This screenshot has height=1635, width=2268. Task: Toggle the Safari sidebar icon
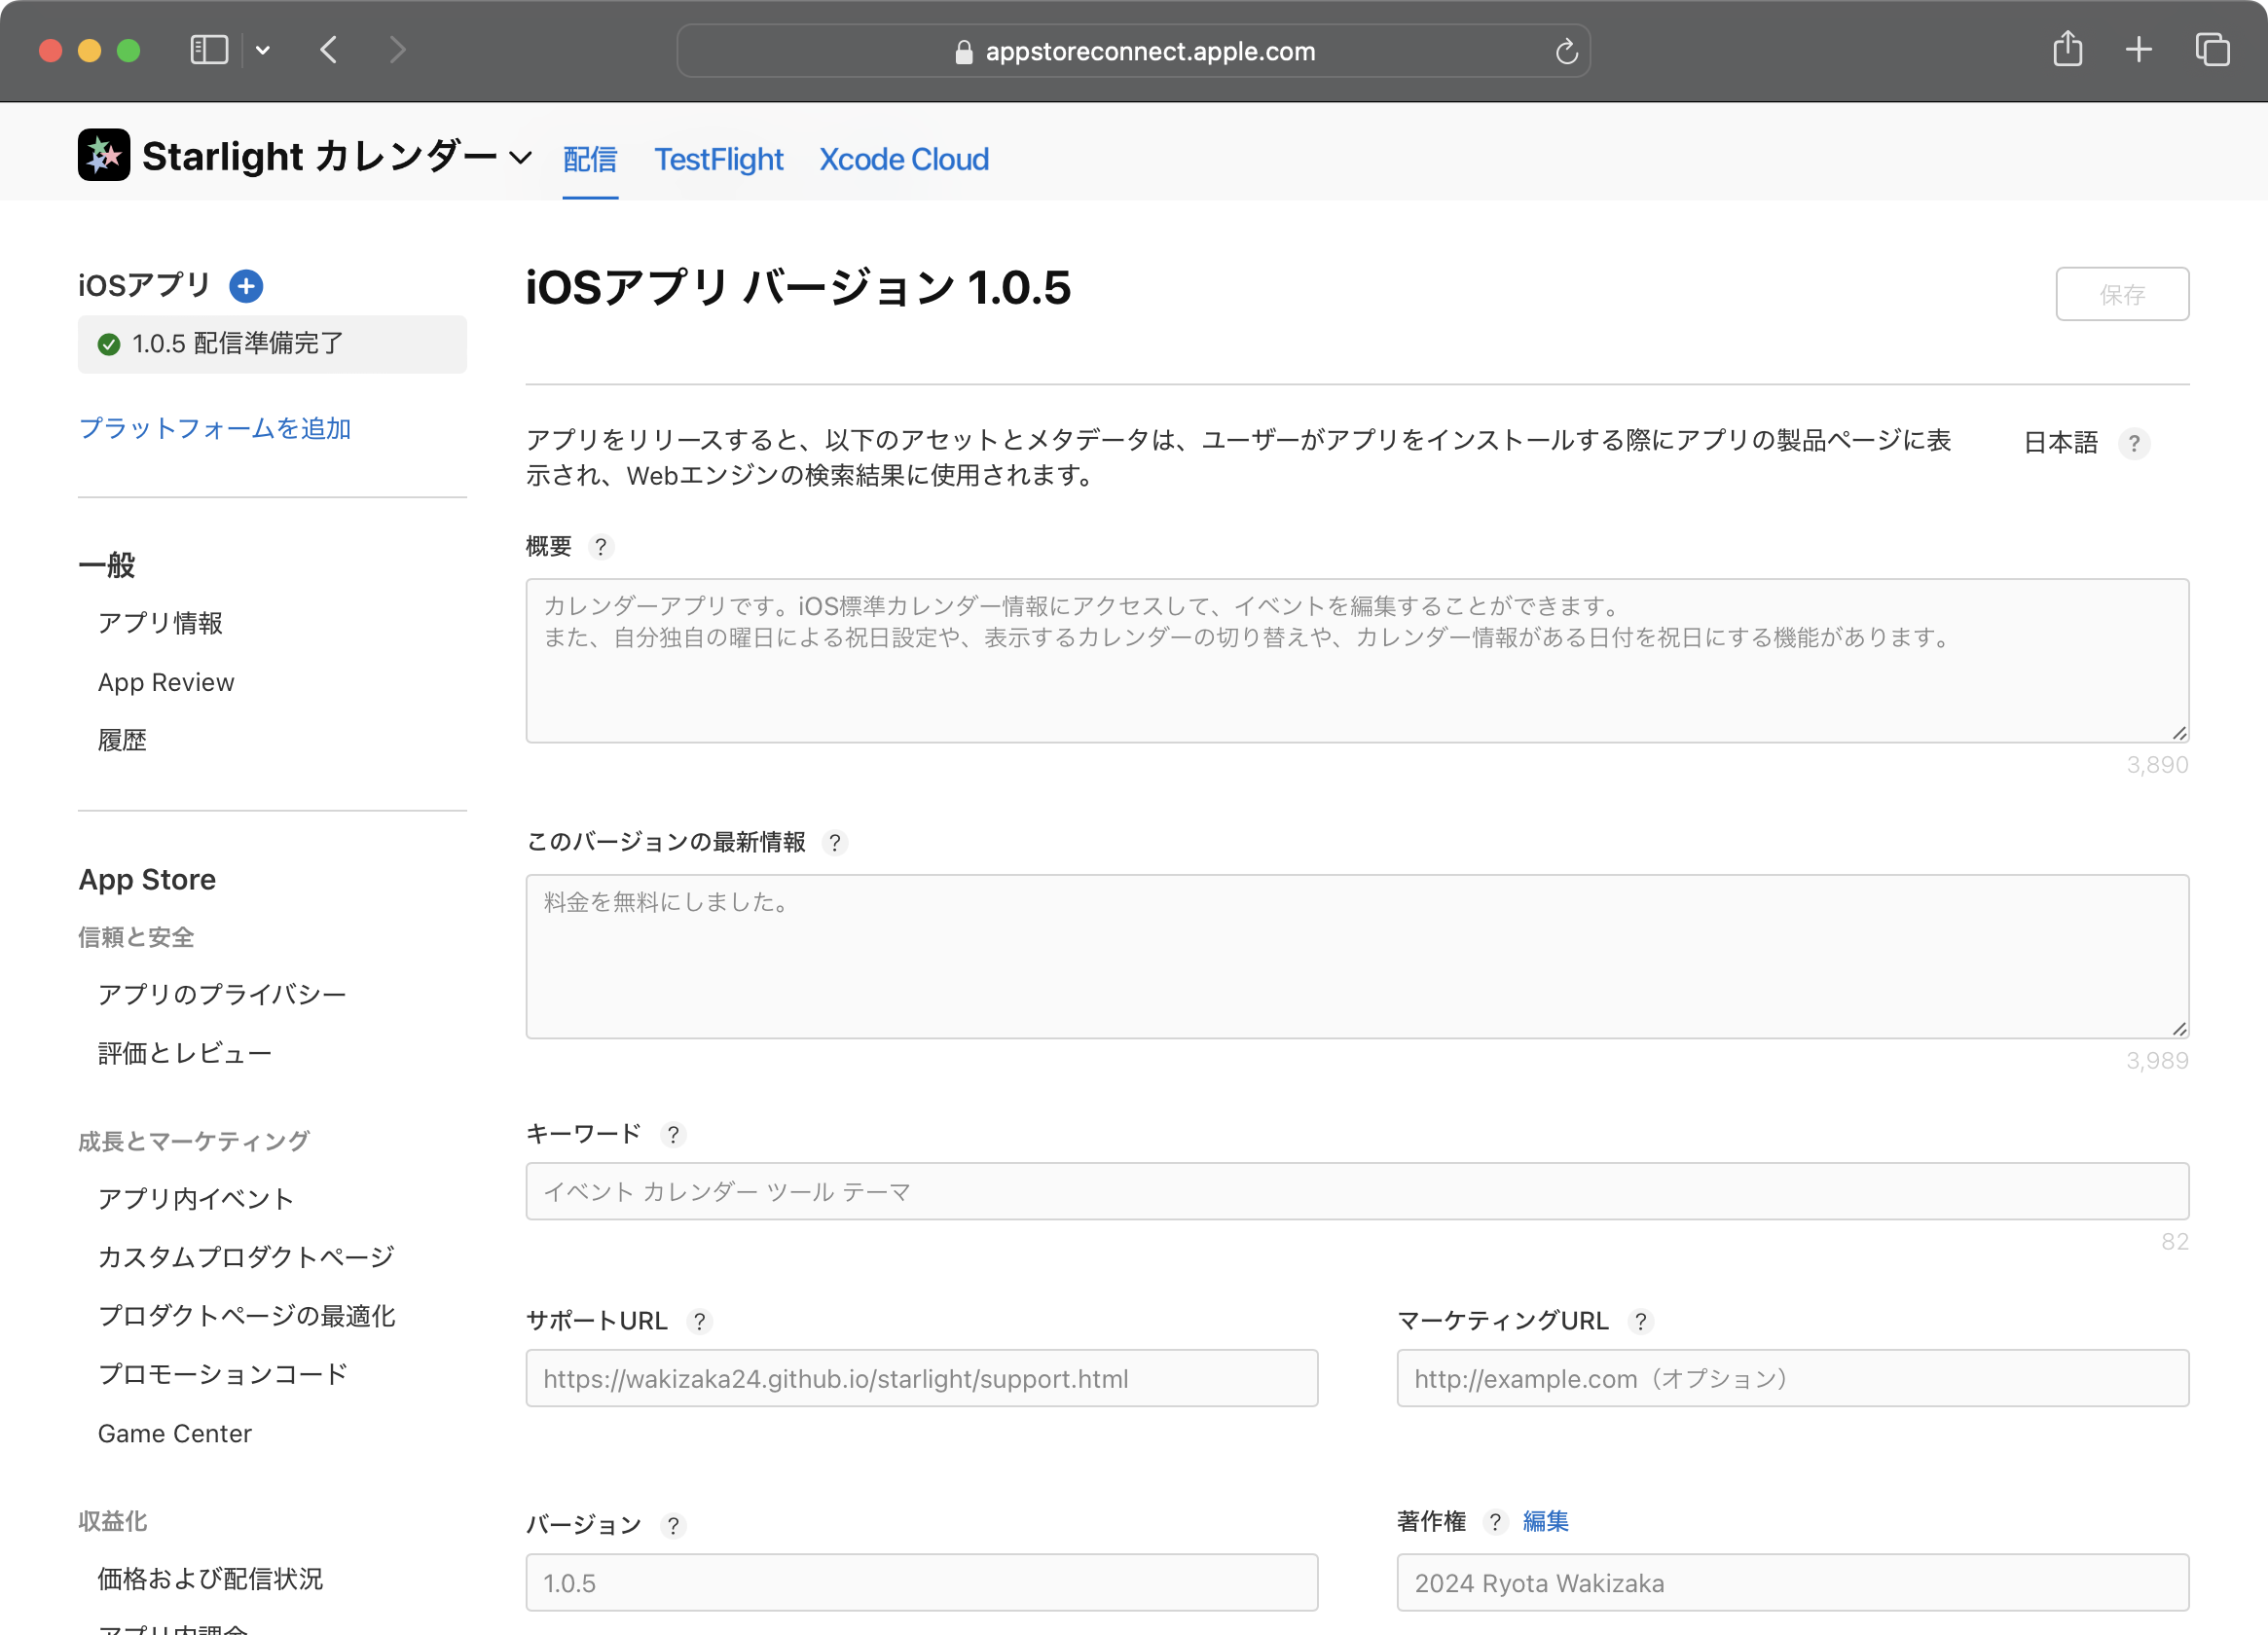(x=209, y=50)
